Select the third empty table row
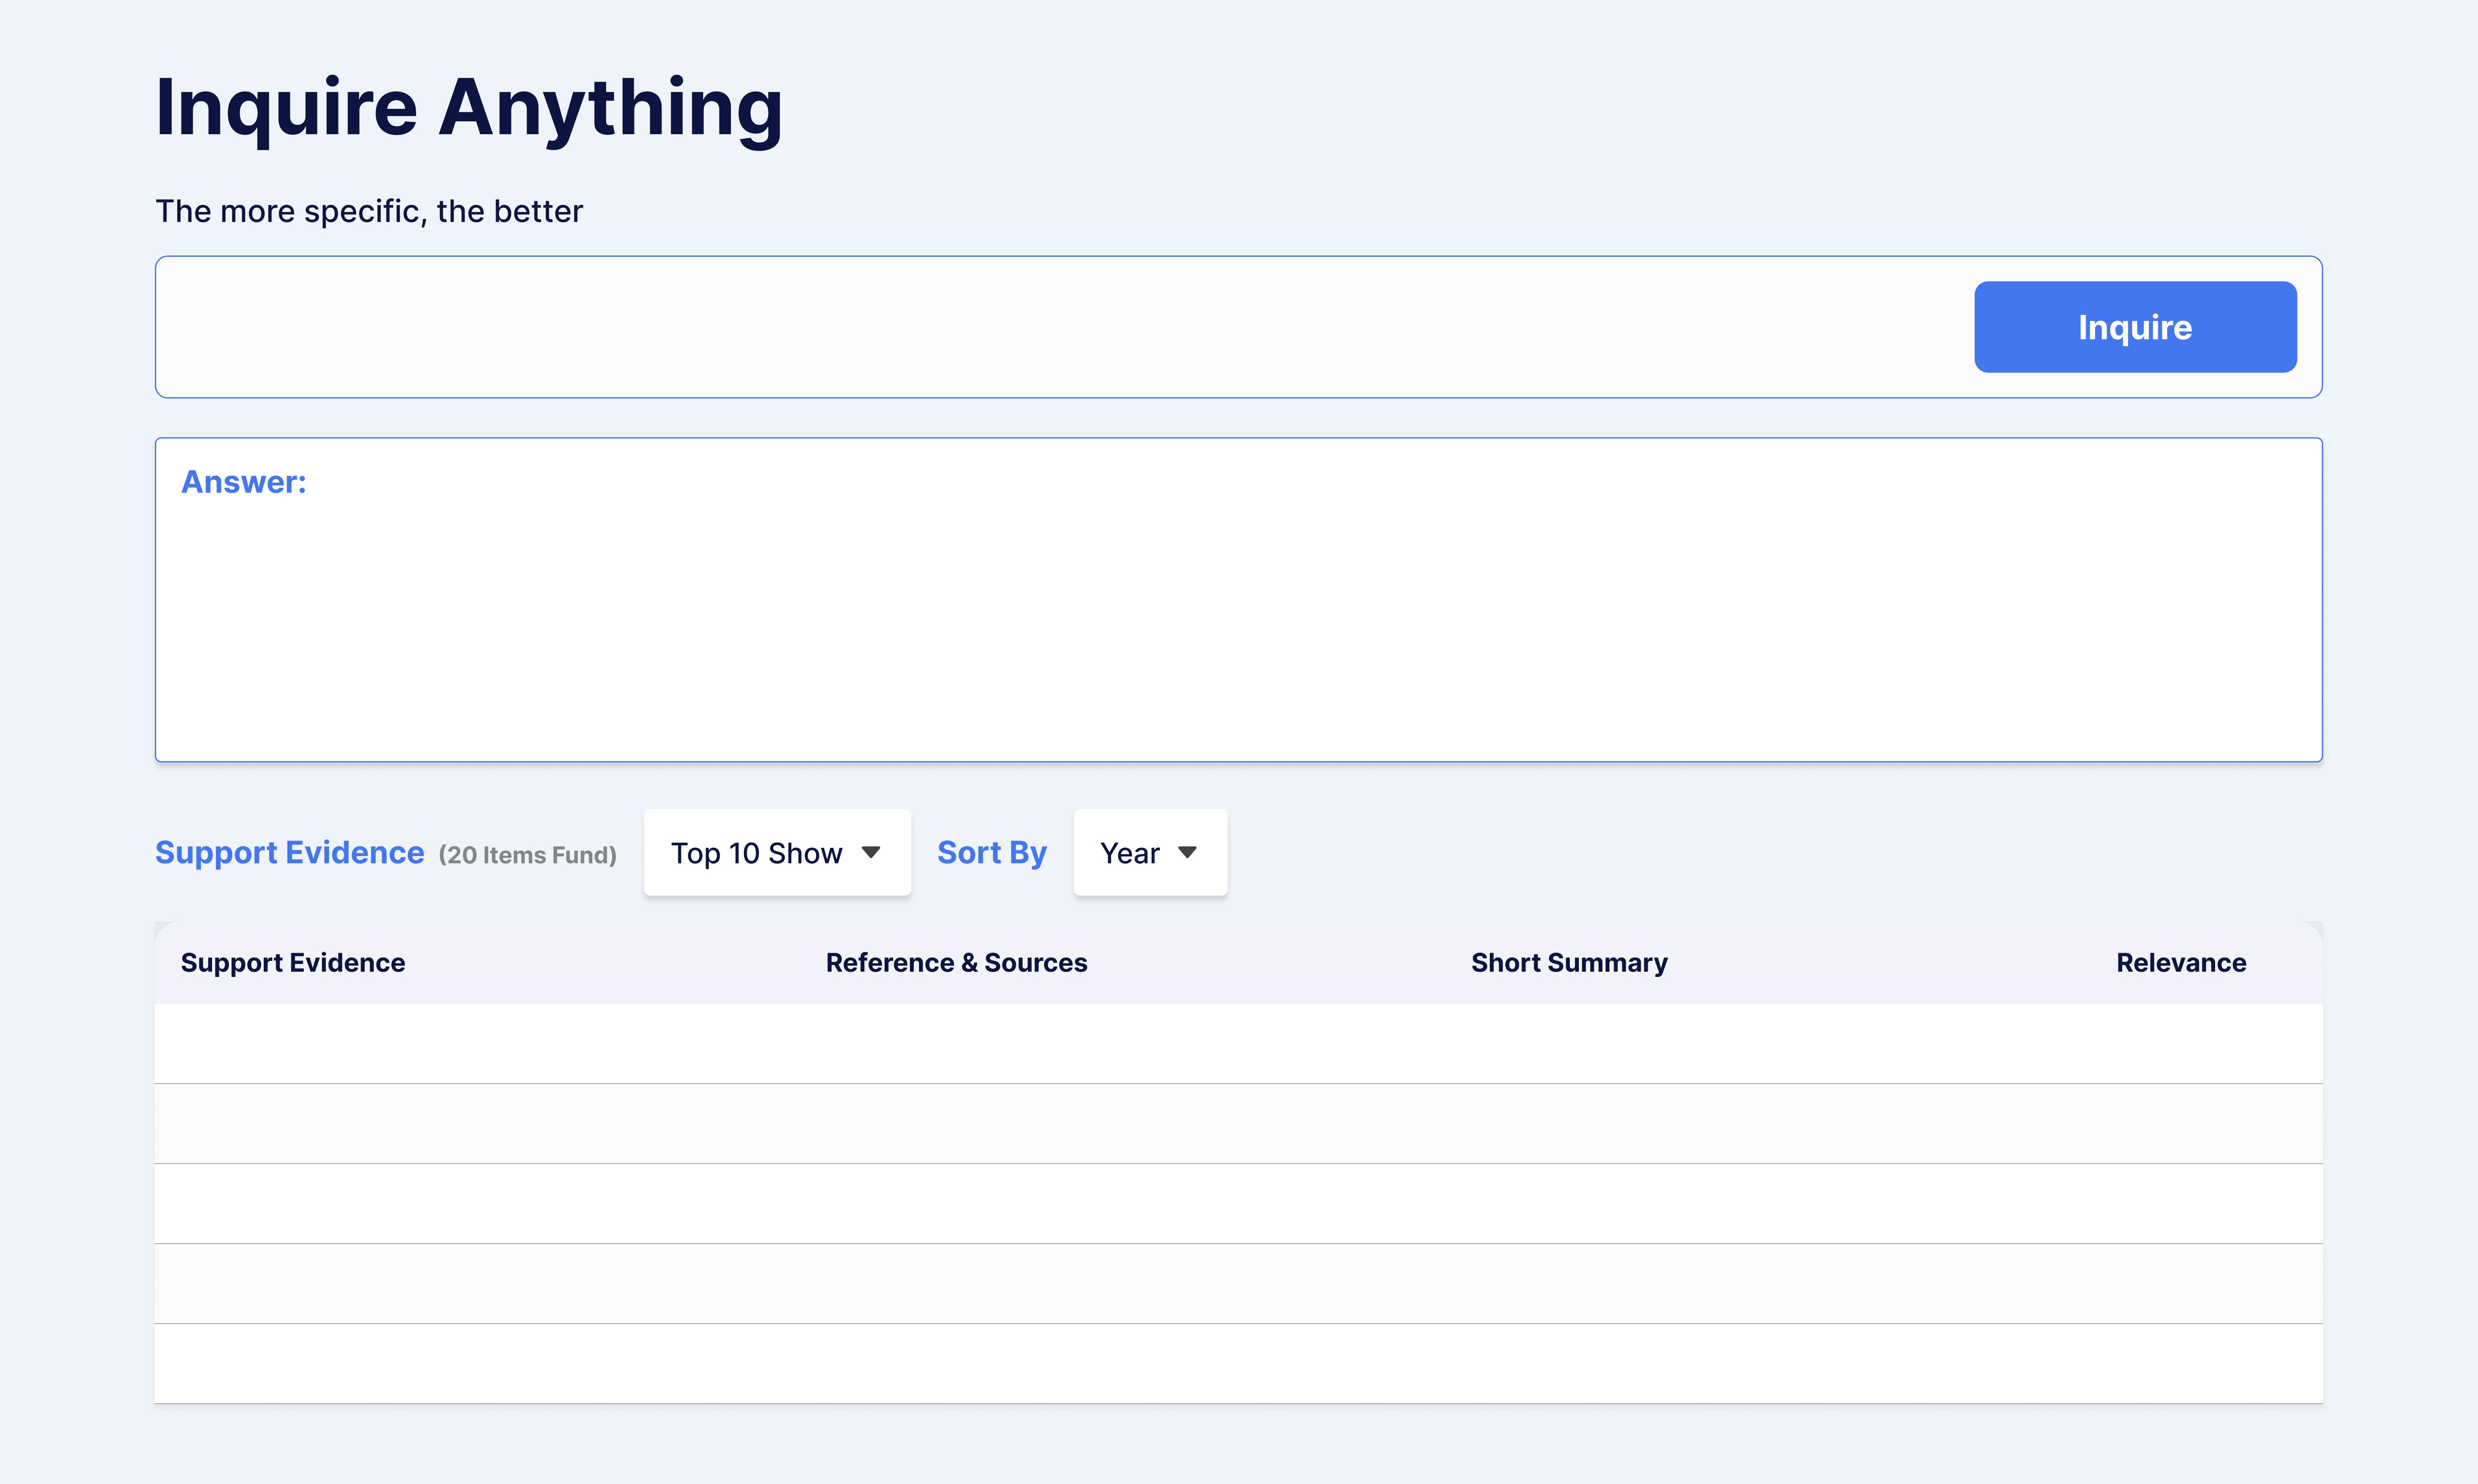Viewport: 2478px width, 1484px height. click(x=1238, y=1204)
